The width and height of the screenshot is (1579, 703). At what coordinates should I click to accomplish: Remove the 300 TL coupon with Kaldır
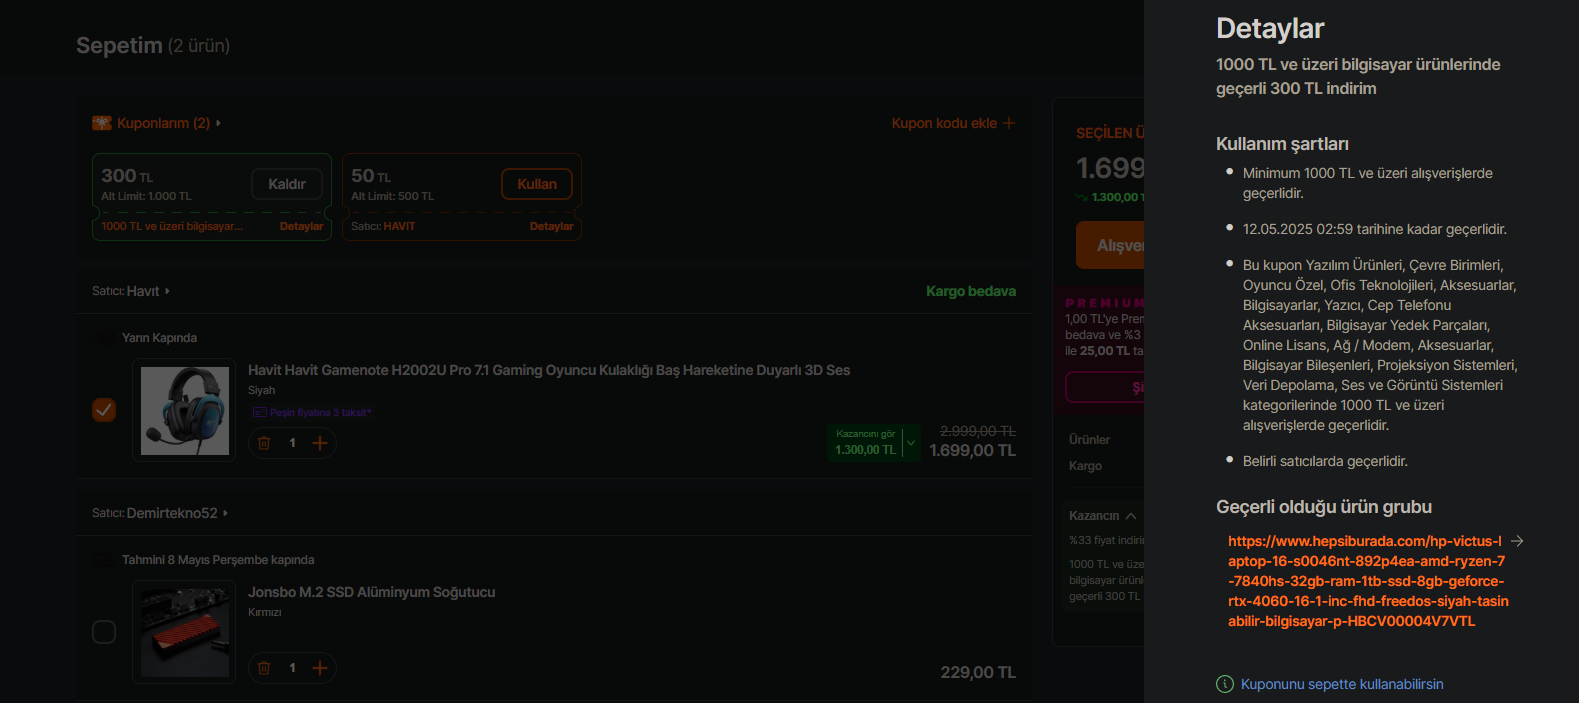click(x=287, y=184)
